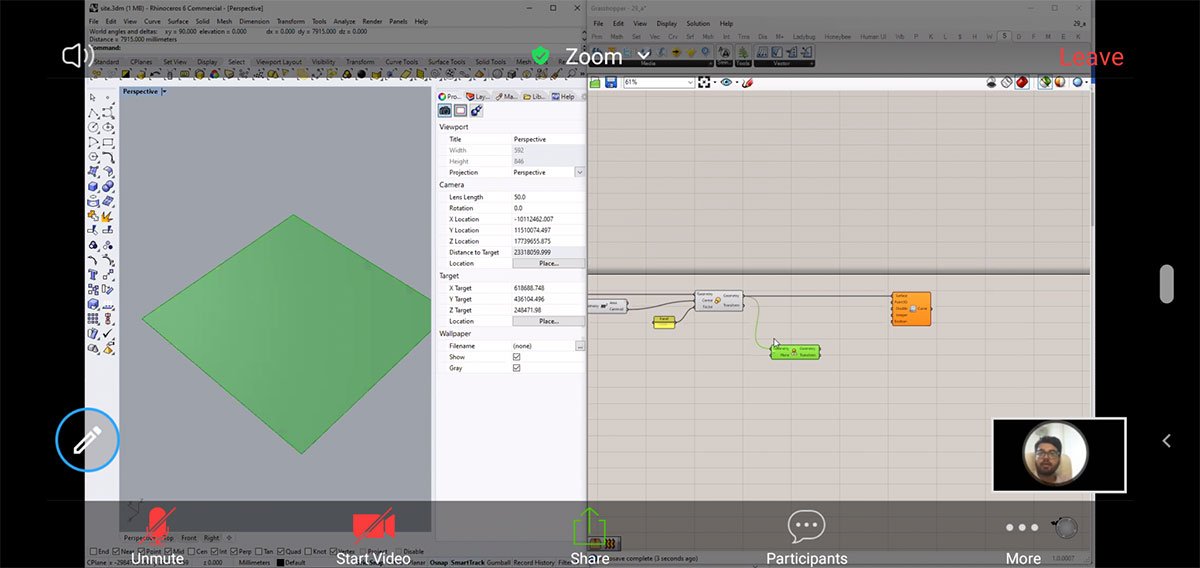The image size is (1200, 568).
Task: Tap the Share button
Action: tap(590, 538)
